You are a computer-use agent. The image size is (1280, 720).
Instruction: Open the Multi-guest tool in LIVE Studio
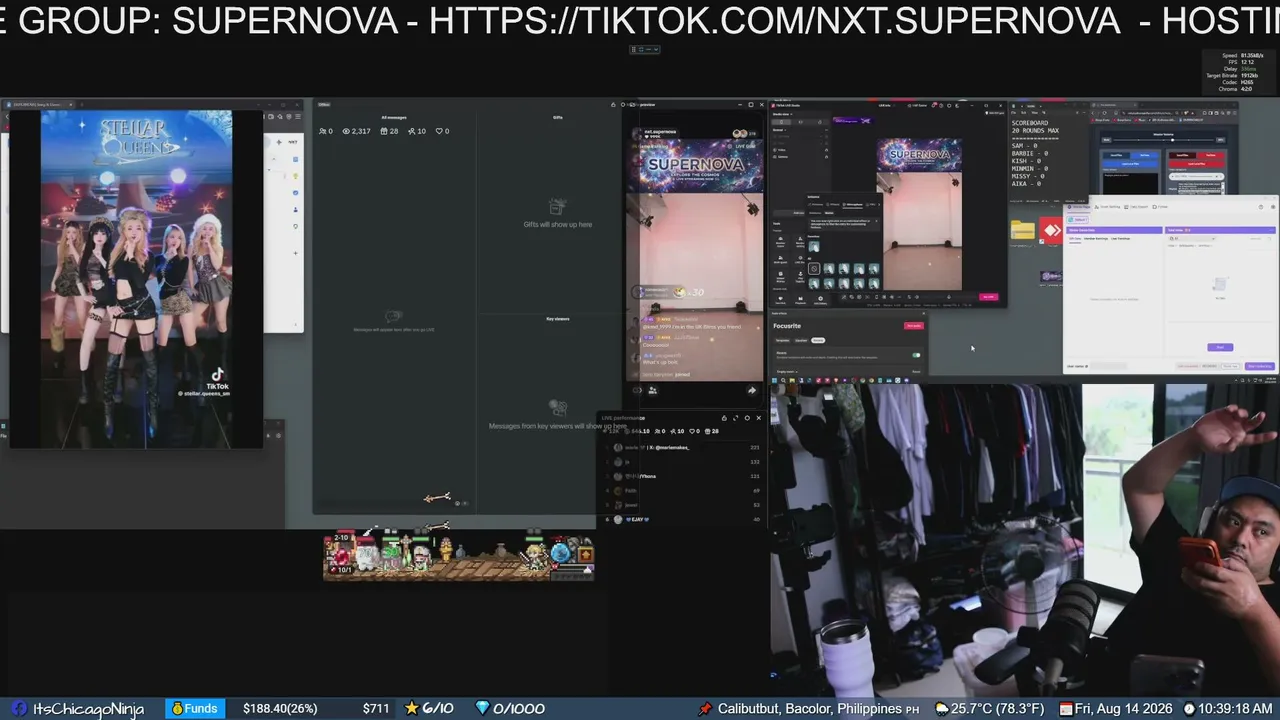tap(779, 261)
